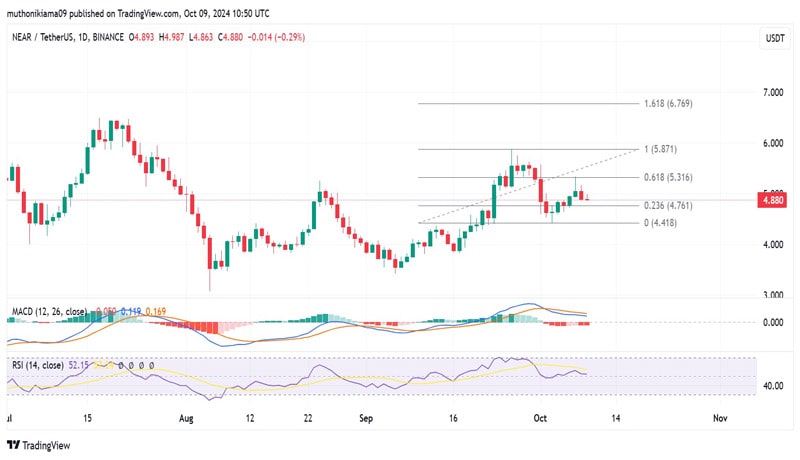Click the MACD (12, 26, close) indicator title
Viewport: 800px width, 460px height.
(49, 311)
